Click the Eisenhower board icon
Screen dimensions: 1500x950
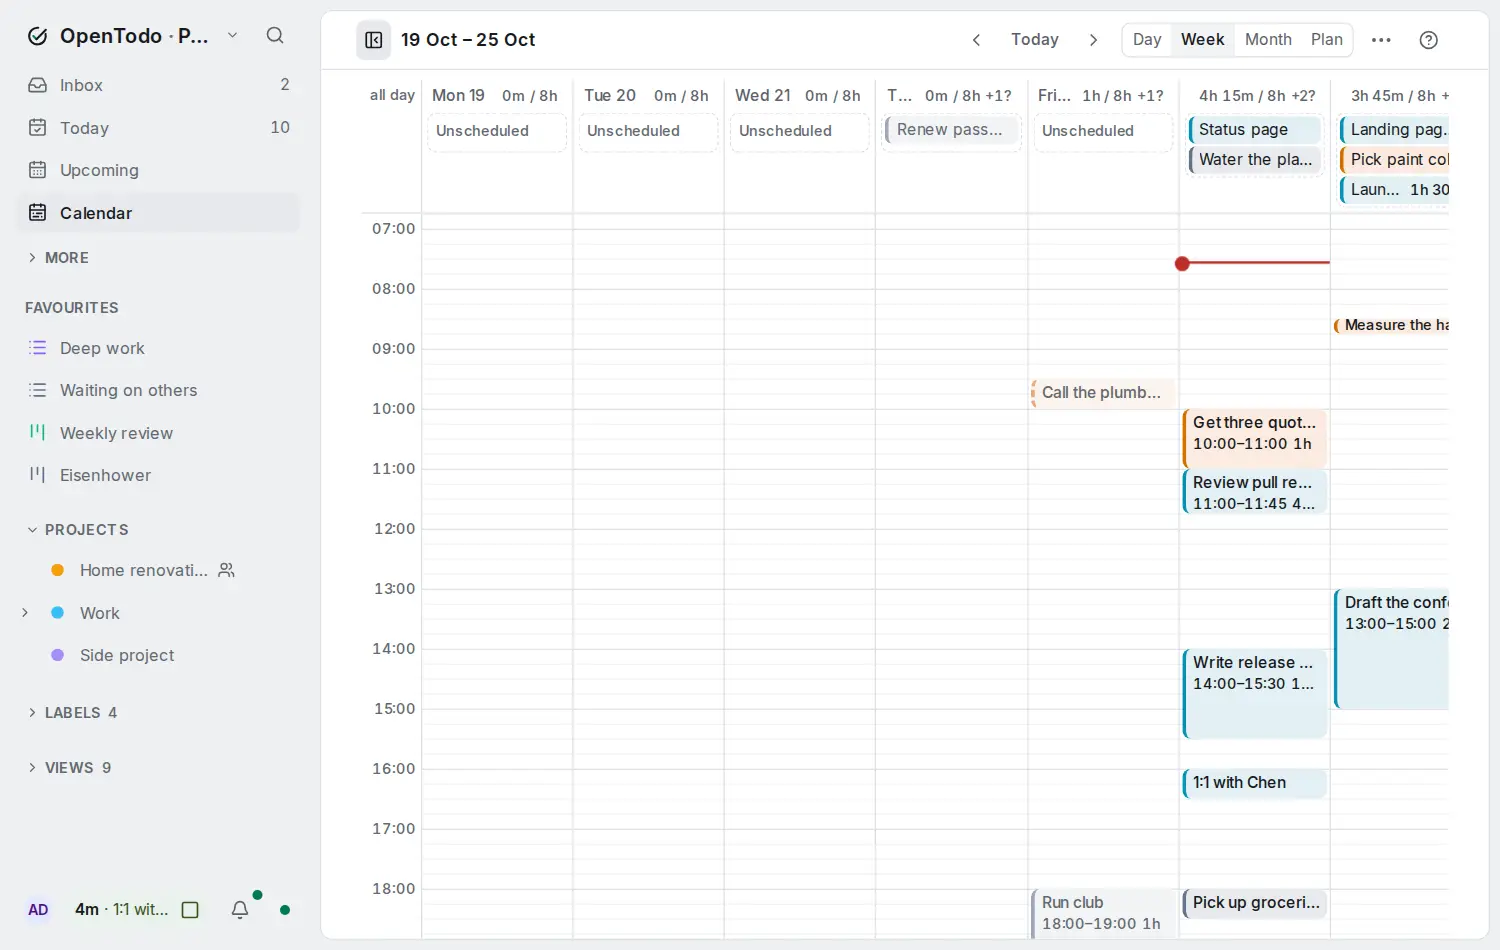click(x=38, y=475)
